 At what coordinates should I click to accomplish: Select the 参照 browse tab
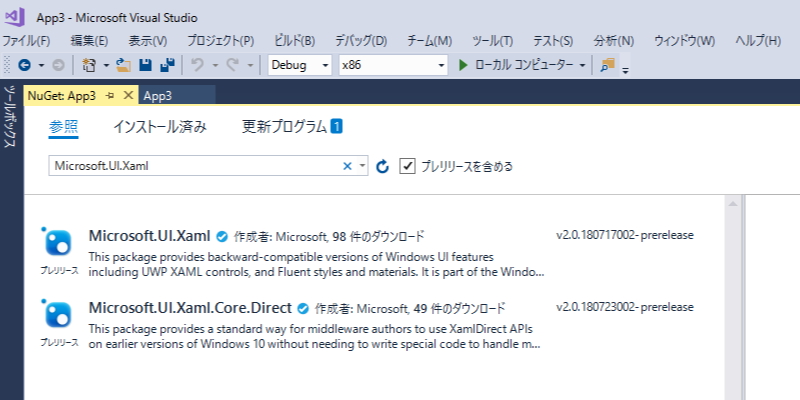click(x=64, y=127)
